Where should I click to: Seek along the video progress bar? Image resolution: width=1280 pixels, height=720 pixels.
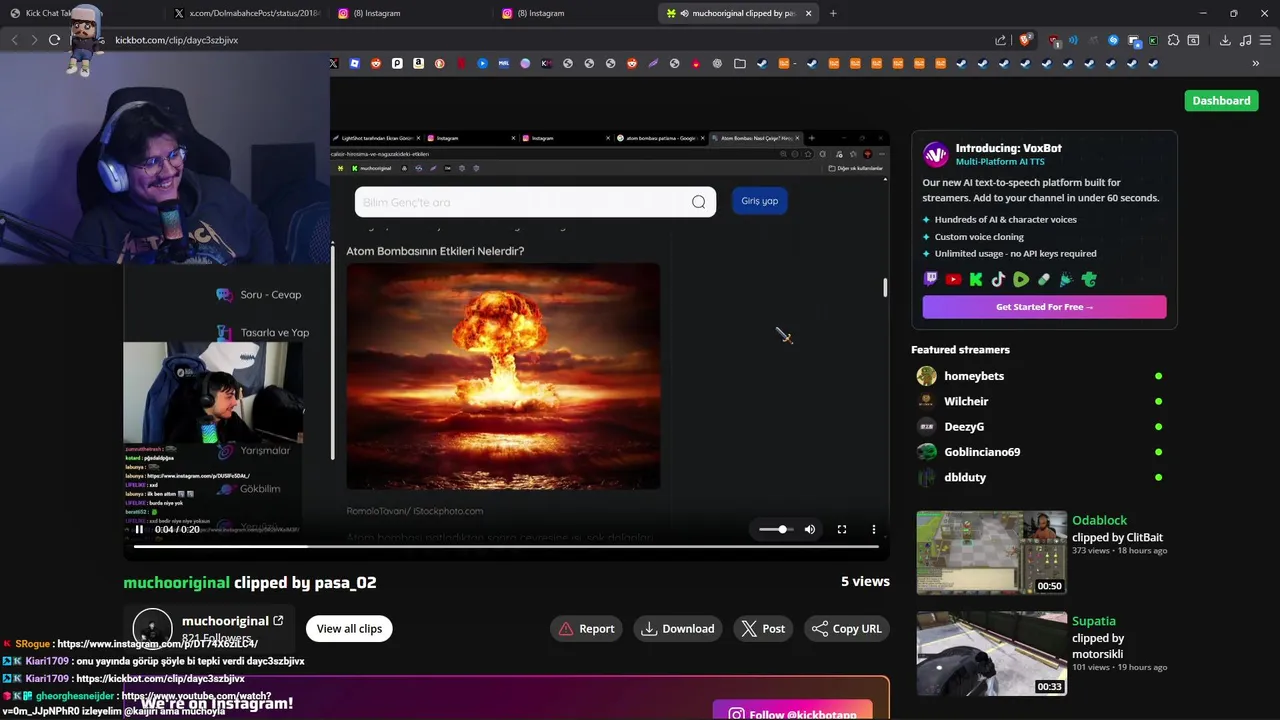tap(506, 546)
